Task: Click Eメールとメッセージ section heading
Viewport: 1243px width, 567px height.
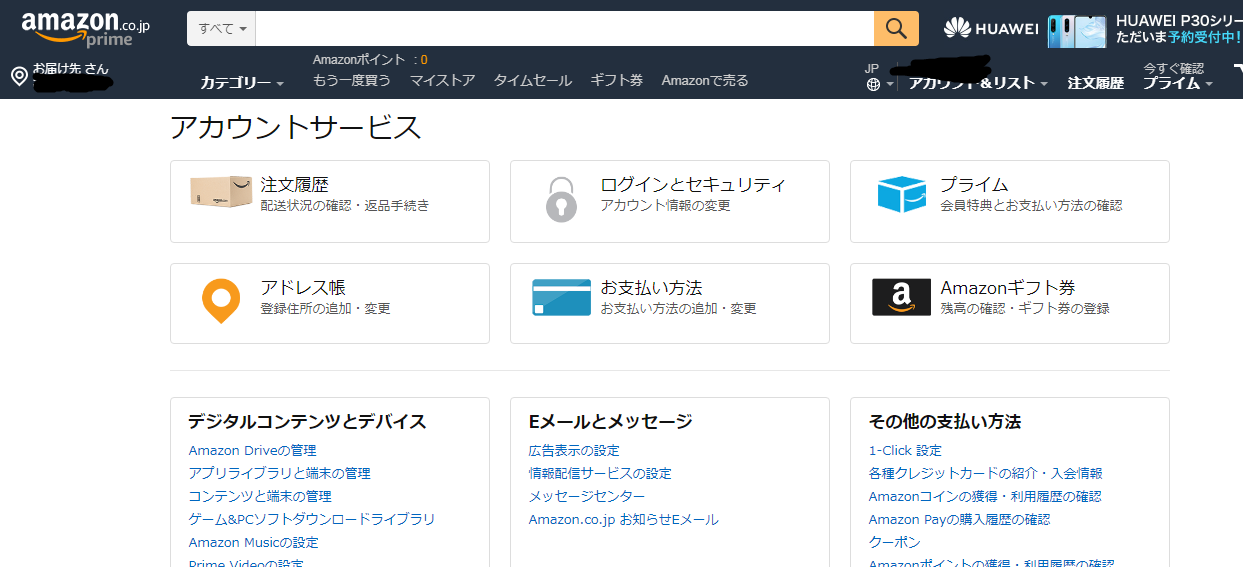Action: [610, 422]
